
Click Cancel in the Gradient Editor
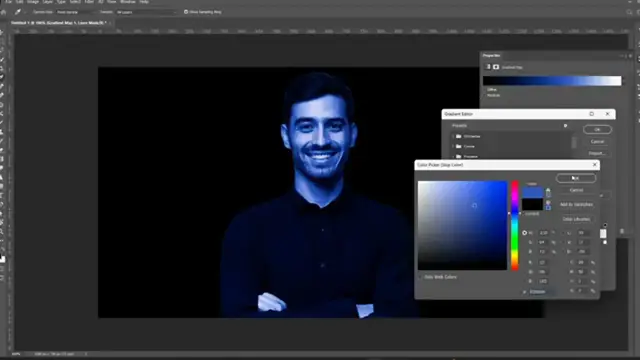(597, 142)
